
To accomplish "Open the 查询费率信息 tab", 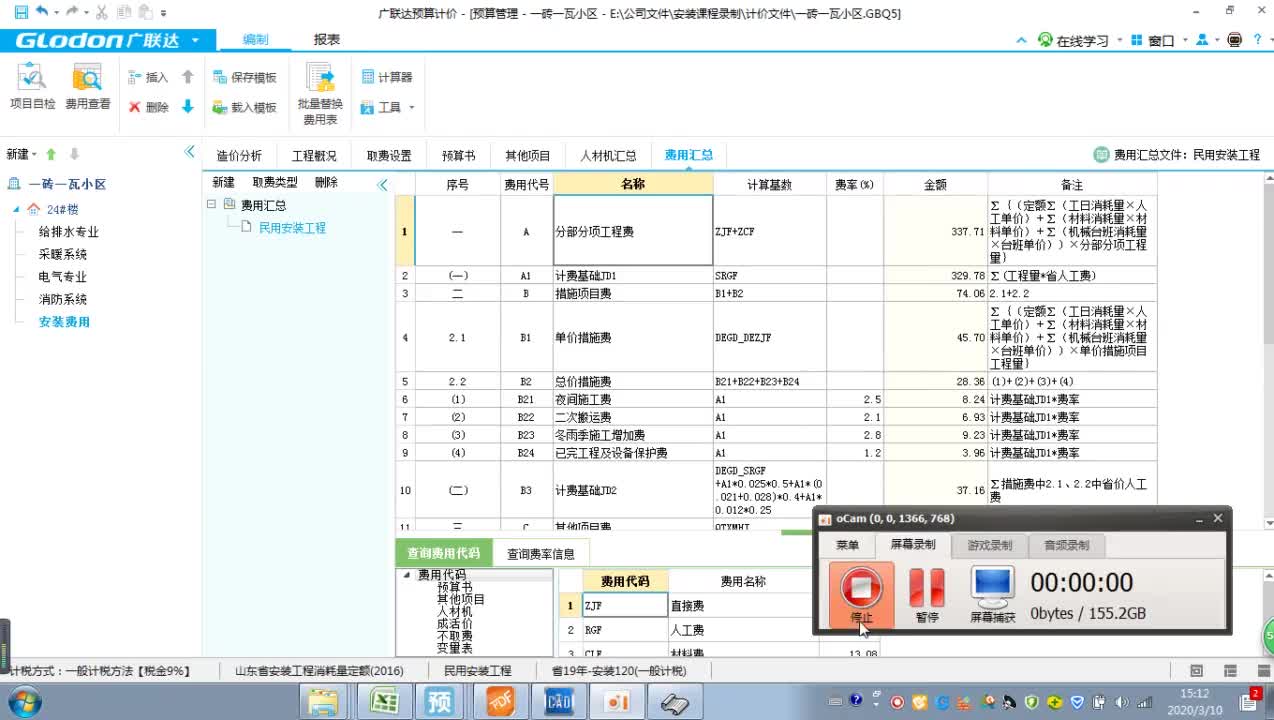I will 540,553.
